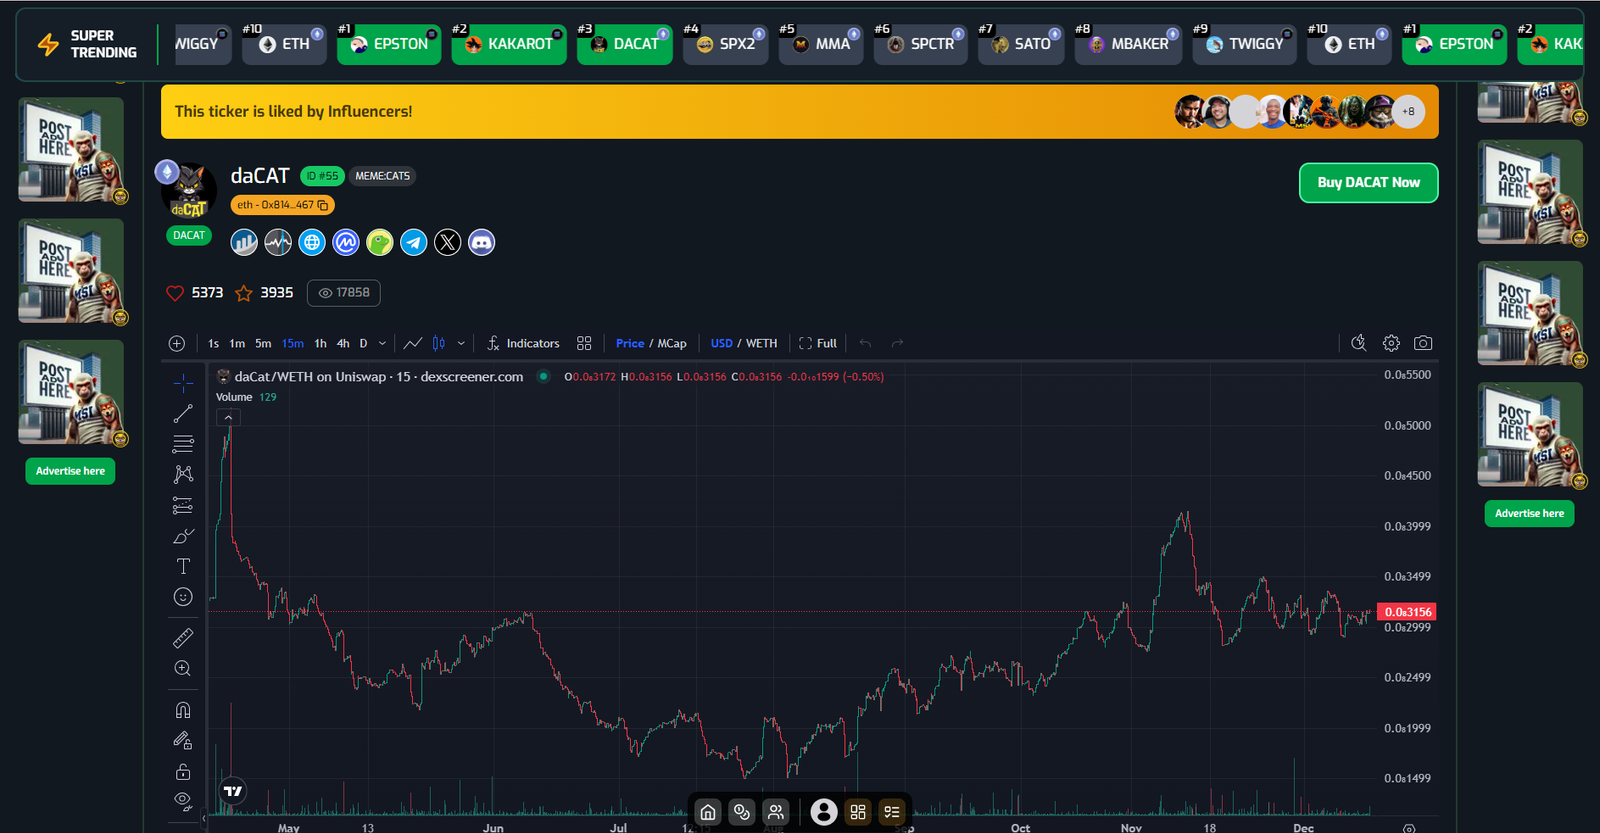Open the emoji icons tool
1600x833 pixels.
coord(183,597)
